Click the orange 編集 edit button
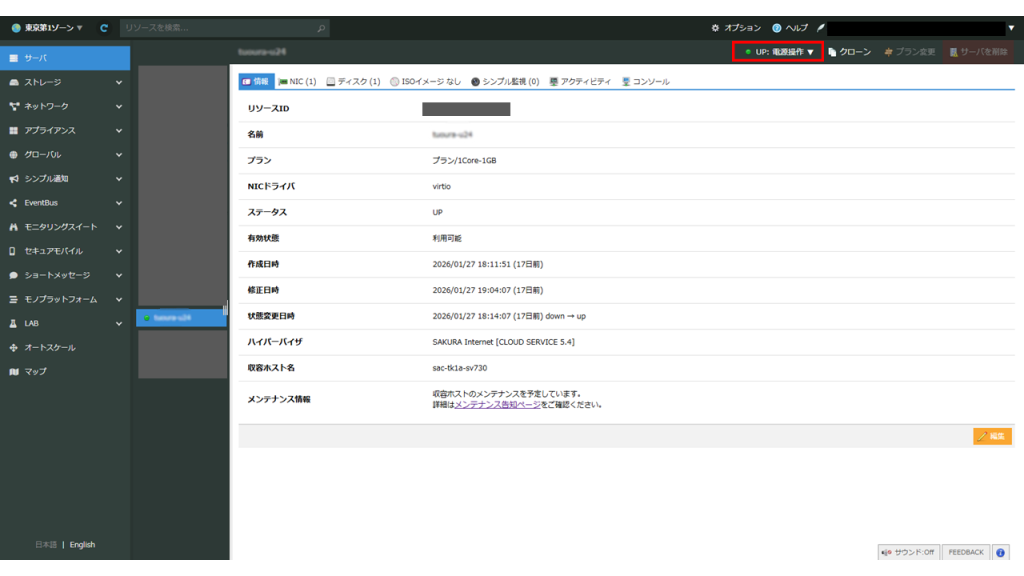Viewport: 1024px width, 576px height. click(x=992, y=436)
